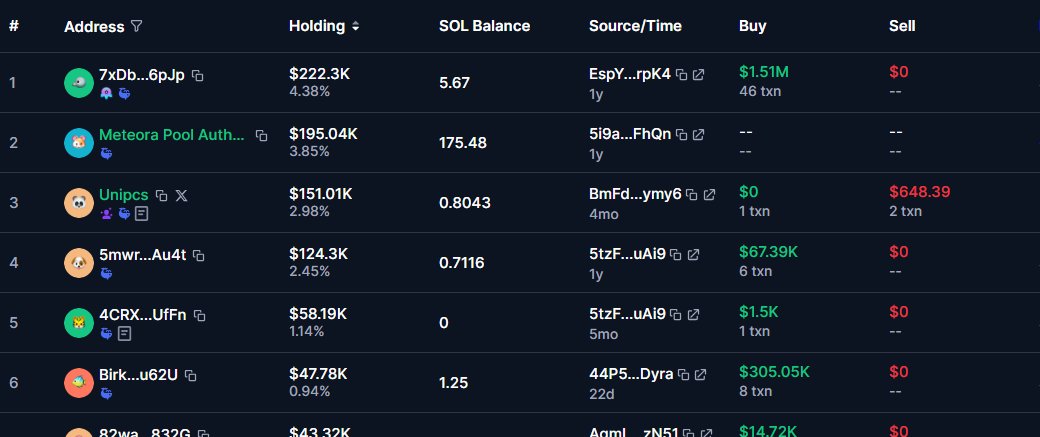Open wallet 7xDb...6pJp
This screenshot has height=437, width=1040.
[x=142, y=75]
